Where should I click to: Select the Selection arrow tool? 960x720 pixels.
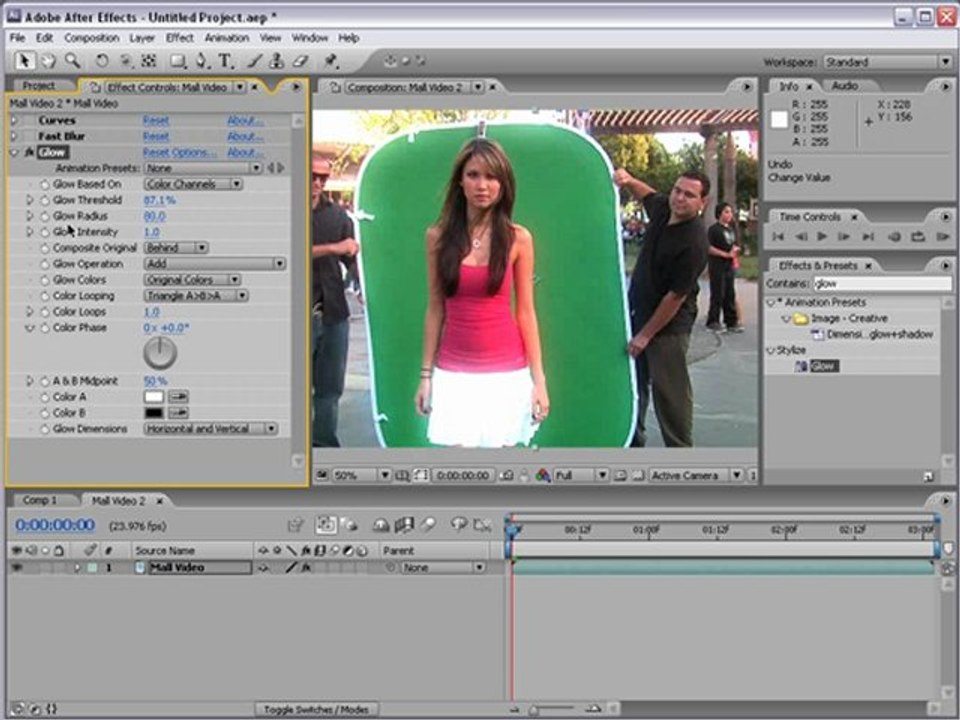coord(24,61)
